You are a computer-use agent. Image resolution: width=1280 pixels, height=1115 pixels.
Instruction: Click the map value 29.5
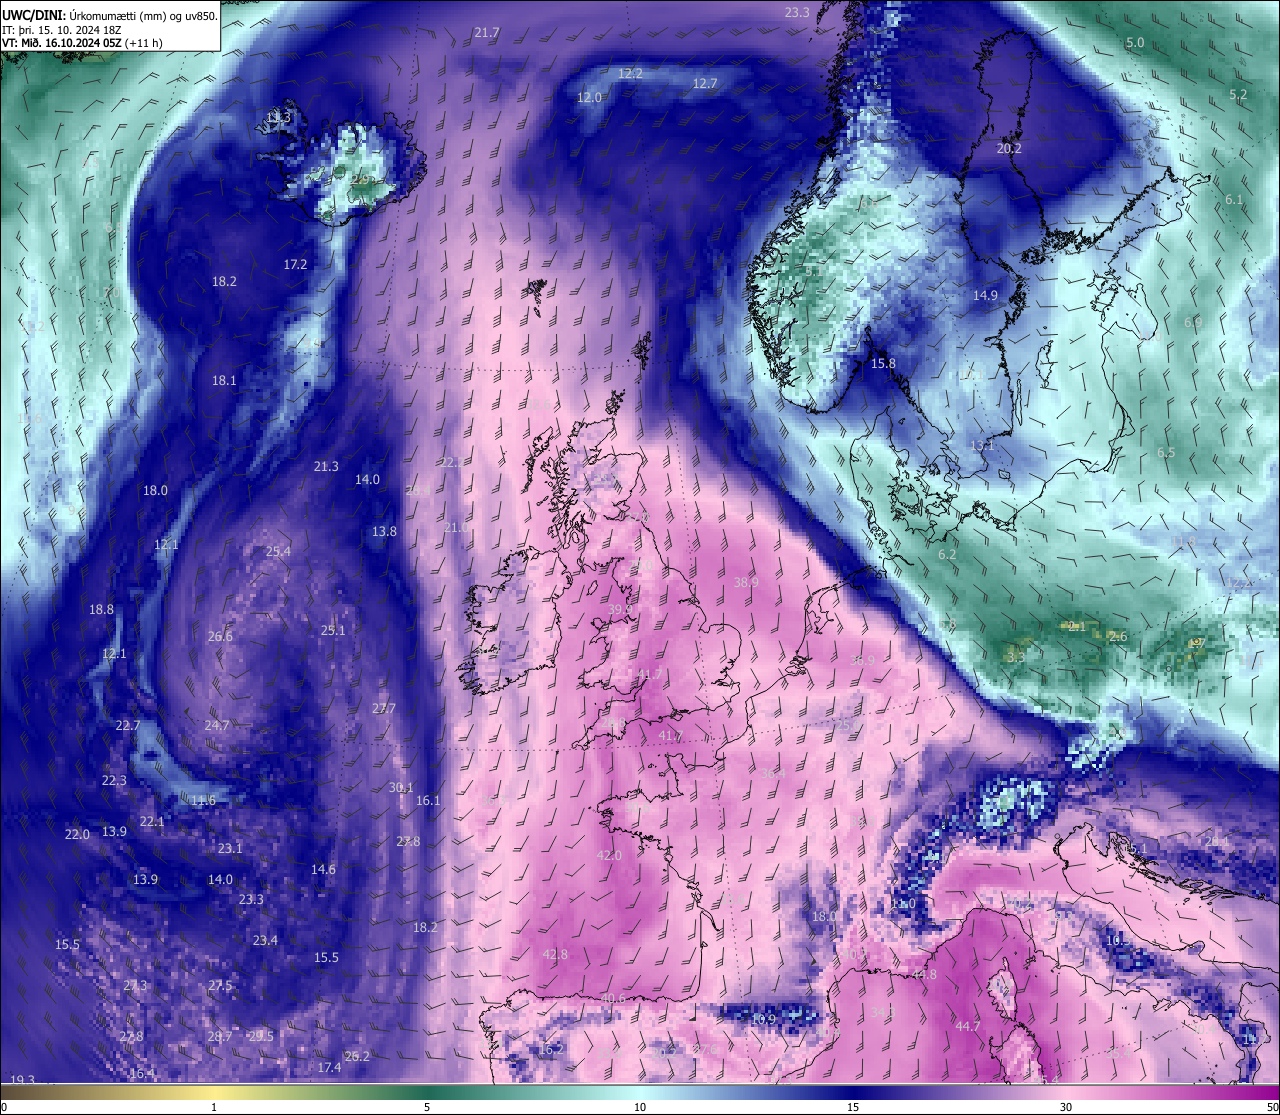261,1037
